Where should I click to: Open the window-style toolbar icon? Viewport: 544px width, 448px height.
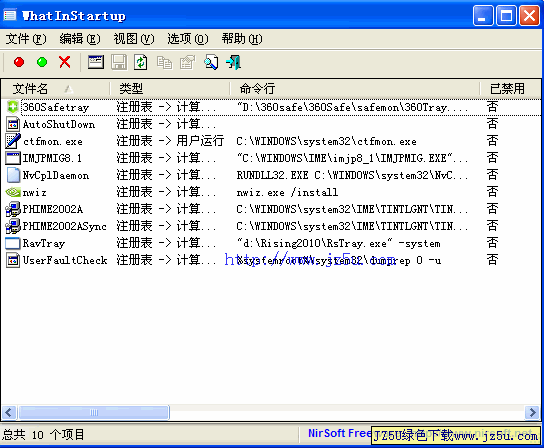coord(96,62)
